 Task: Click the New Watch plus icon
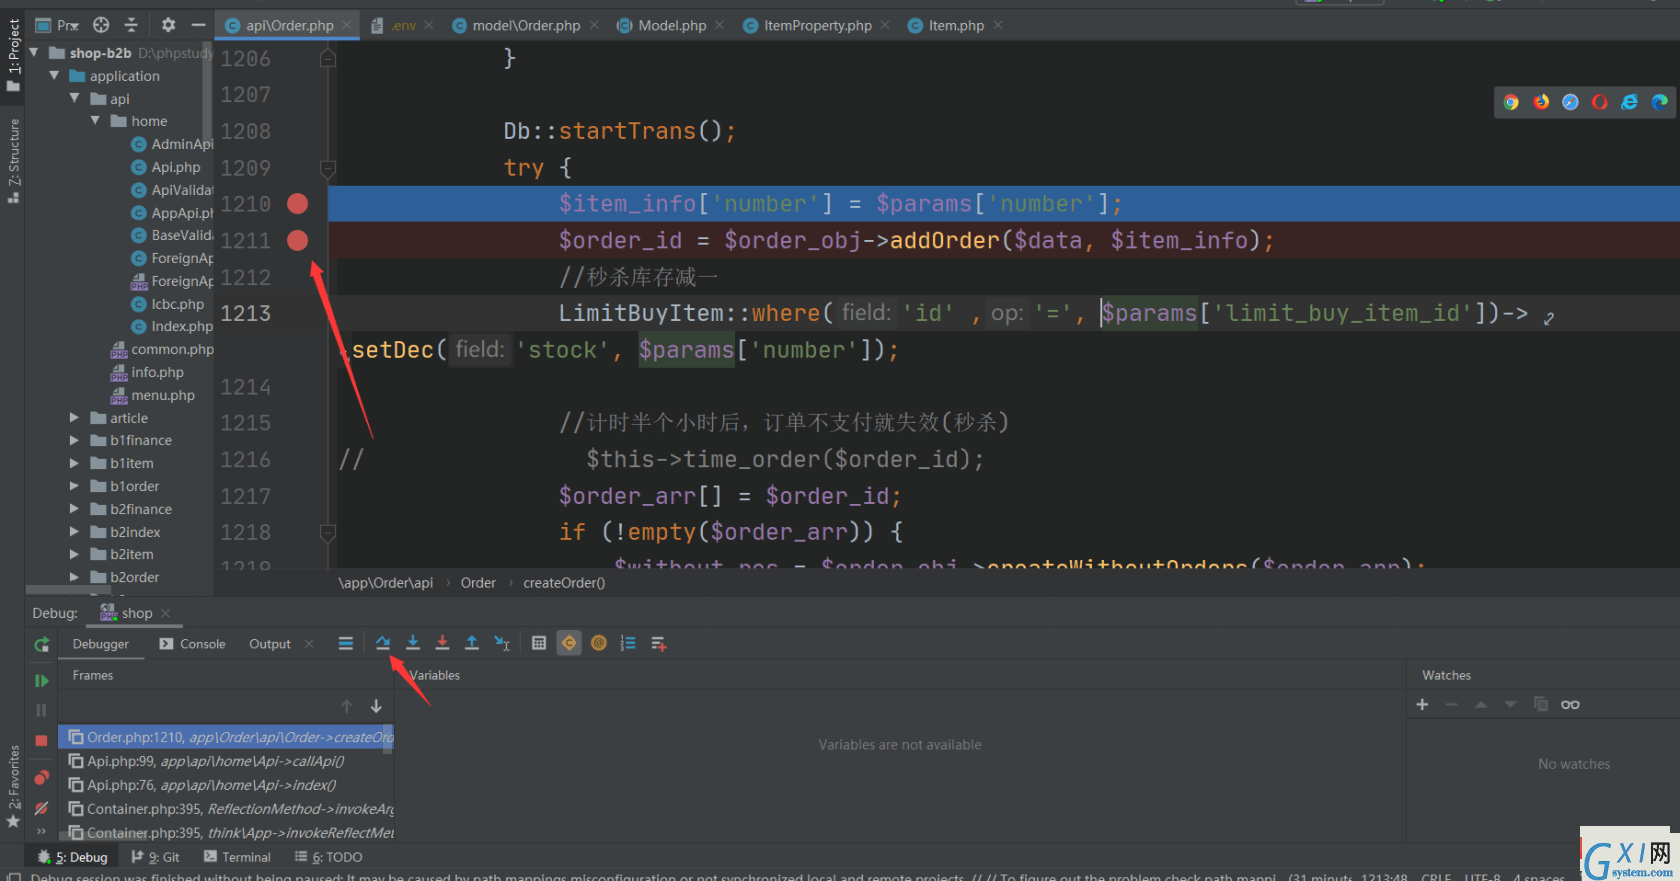click(x=1422, y=704)
